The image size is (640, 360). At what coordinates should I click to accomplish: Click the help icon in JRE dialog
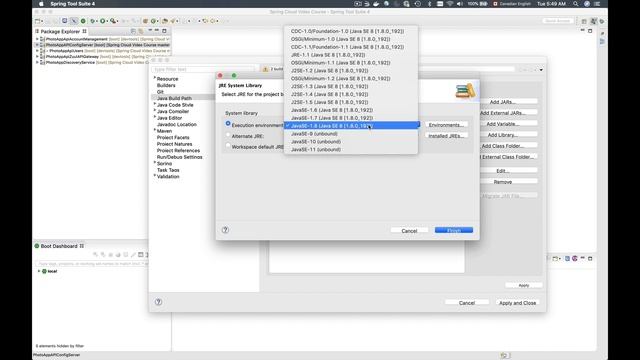225,230
